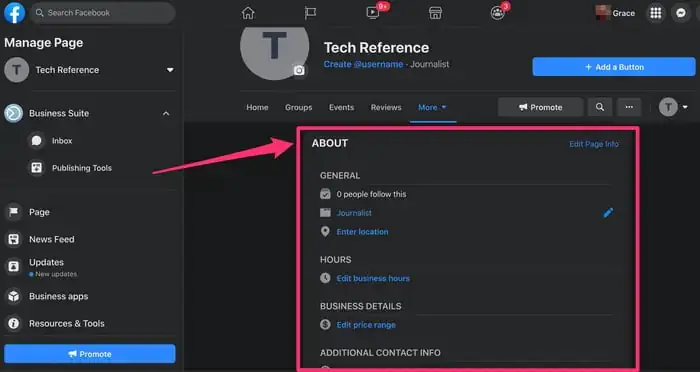The image size is (700, 372).
Task: Click the Add a Button button
Action: (614, 67)
